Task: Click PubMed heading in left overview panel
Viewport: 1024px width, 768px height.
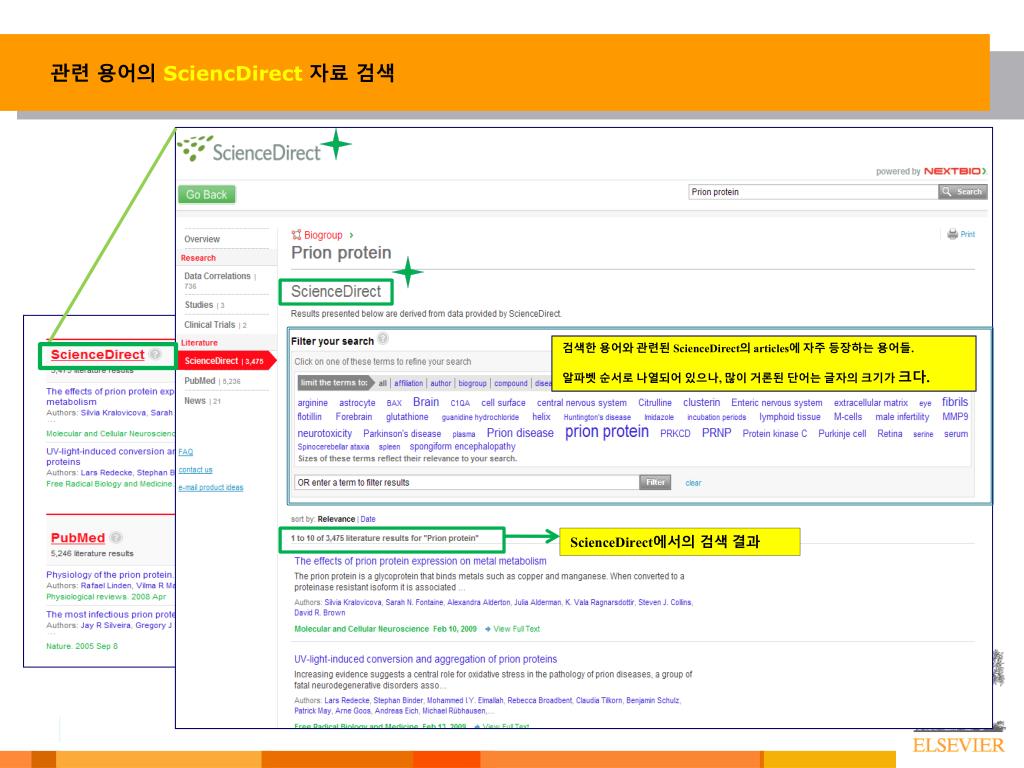Action: 78,538
